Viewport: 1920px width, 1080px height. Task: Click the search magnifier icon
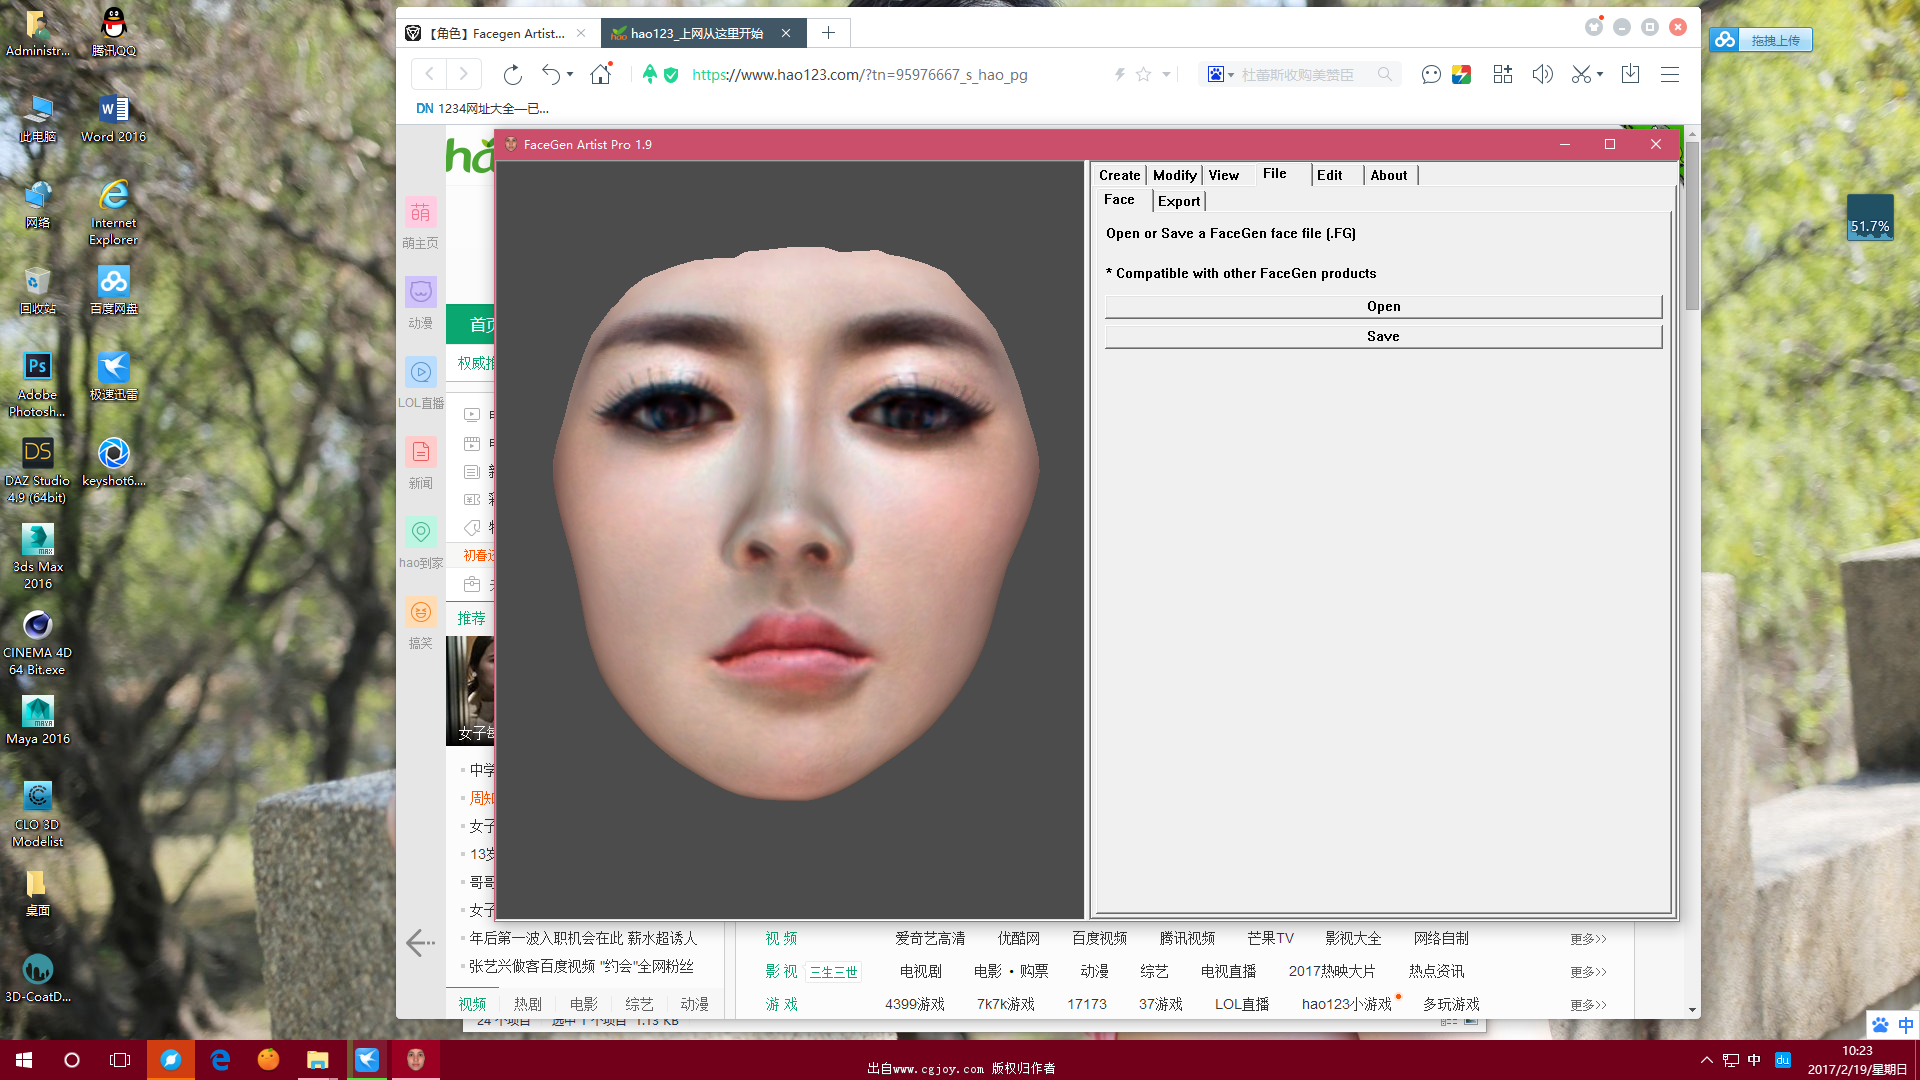[x=1384, y=75]
